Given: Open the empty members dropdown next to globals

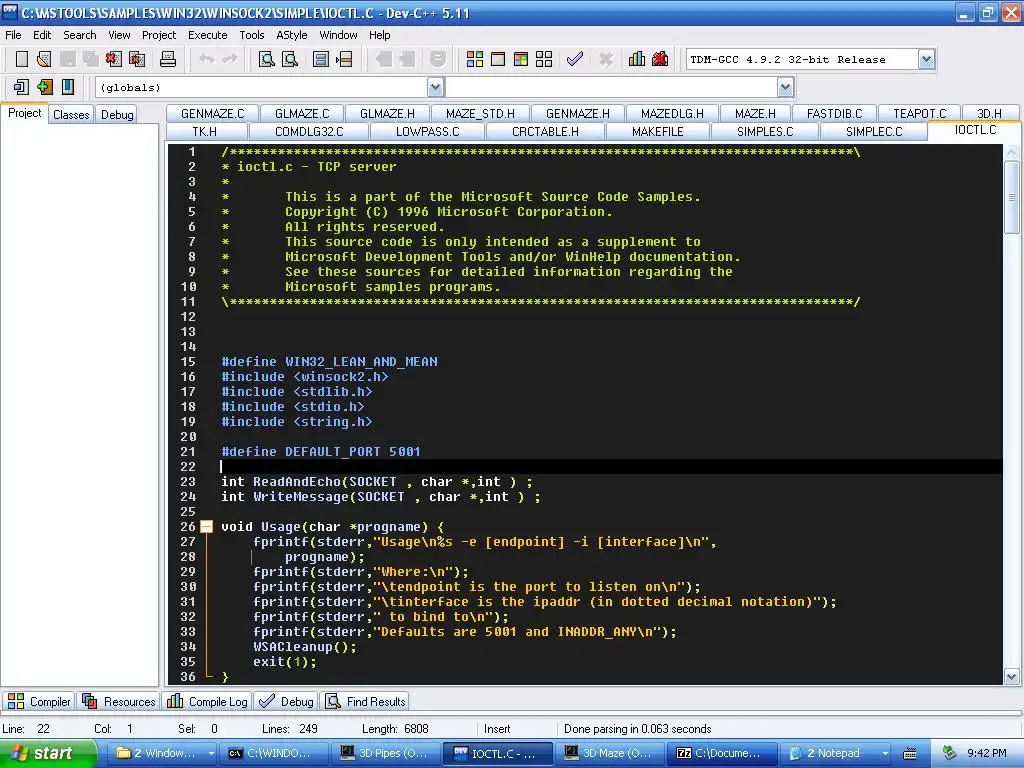Looking at the screenshot, I should point(785,87).
